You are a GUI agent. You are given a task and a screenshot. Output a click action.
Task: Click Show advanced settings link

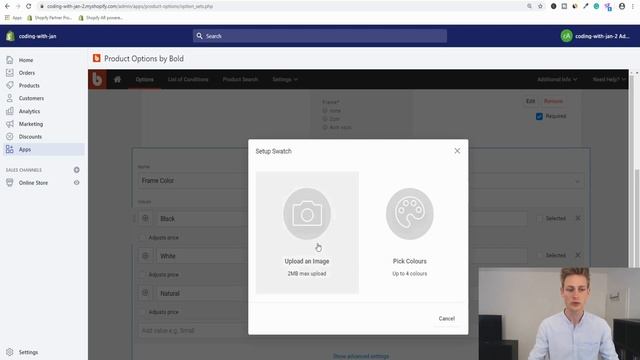[361, 356]
